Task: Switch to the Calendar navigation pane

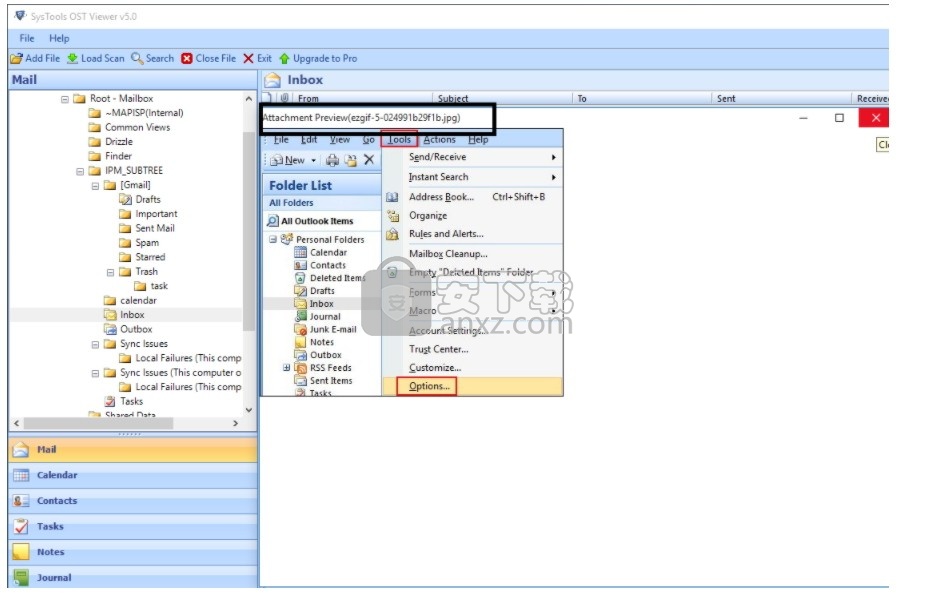Action: [133, 475]
